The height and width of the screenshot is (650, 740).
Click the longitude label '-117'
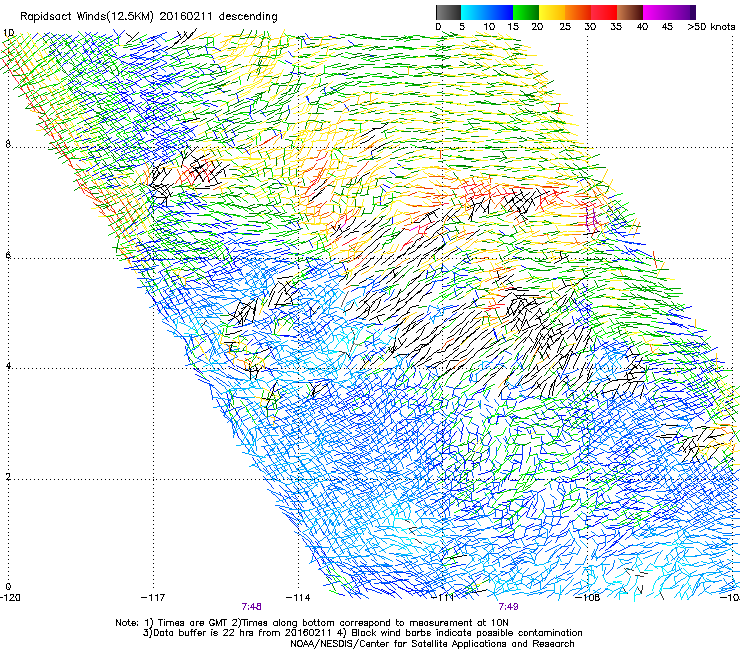coord(153,598)
